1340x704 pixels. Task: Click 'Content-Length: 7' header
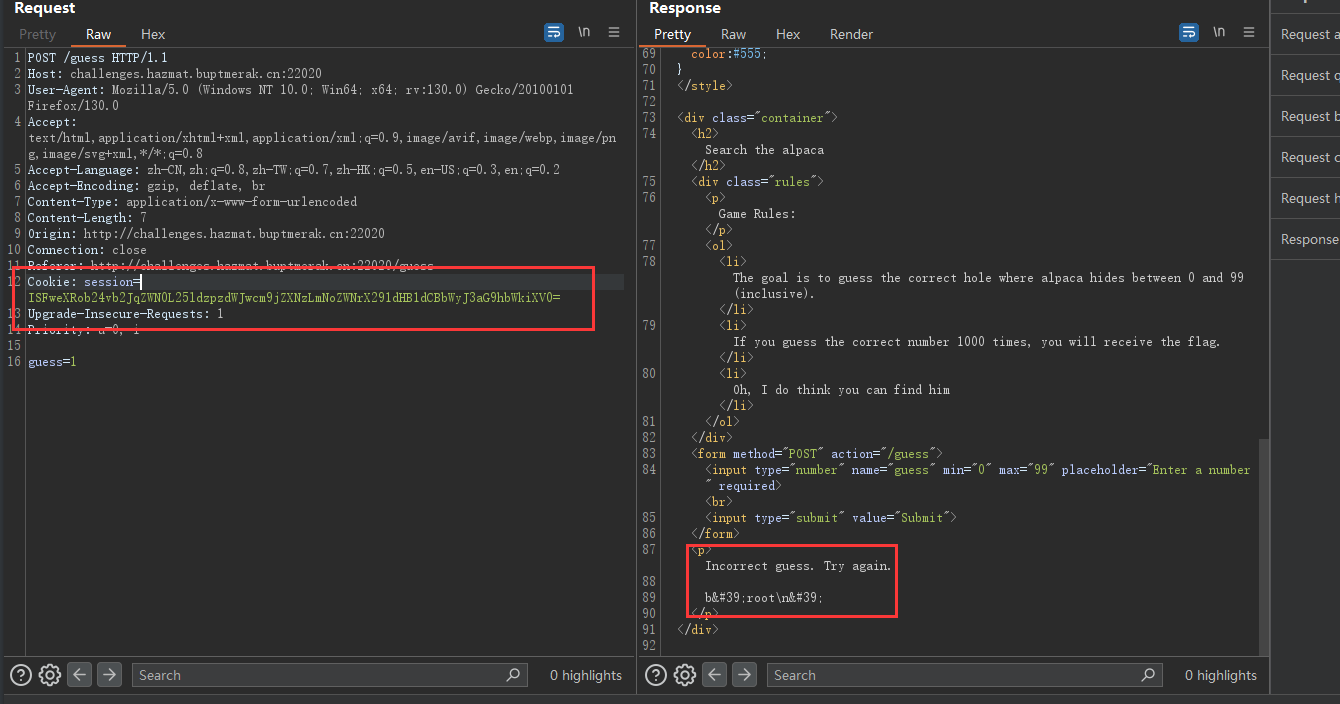[x=87, y=218]
